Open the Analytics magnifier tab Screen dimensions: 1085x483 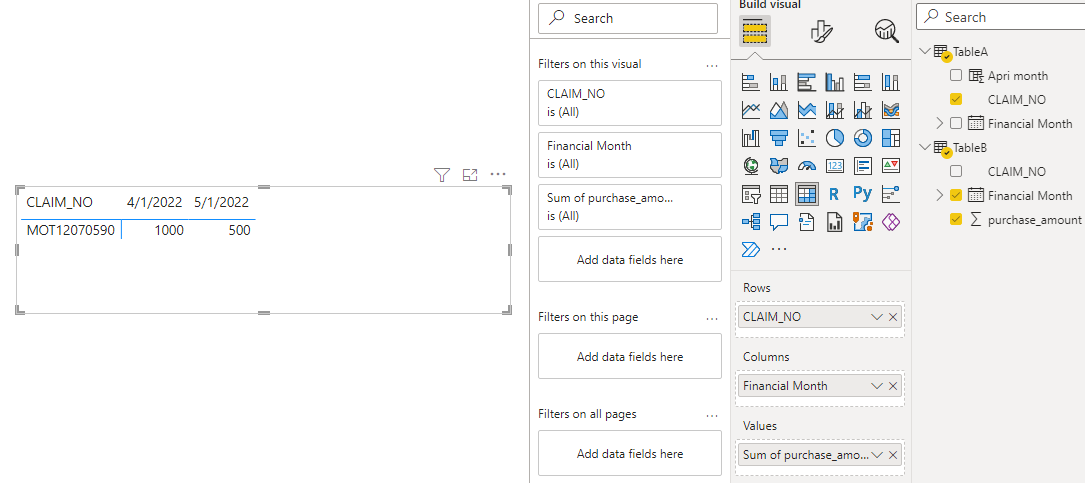(886, 30)
